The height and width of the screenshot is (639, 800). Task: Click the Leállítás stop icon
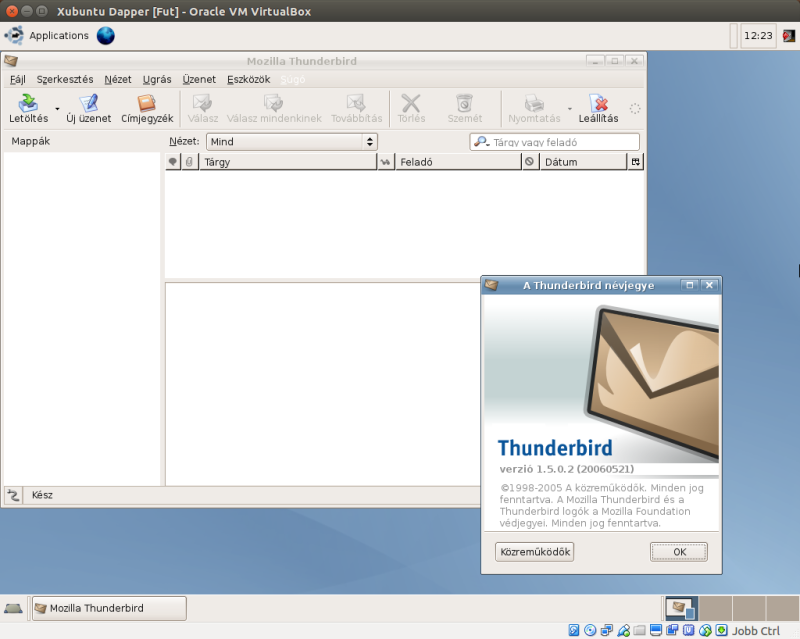(x=598, y=108)
